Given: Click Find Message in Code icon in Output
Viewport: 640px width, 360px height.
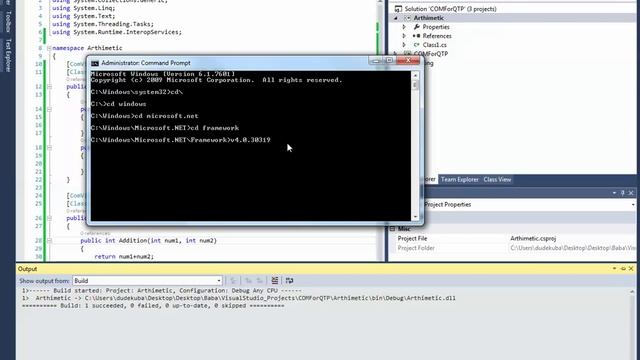Looking at the screenshot, I should 233,280.
